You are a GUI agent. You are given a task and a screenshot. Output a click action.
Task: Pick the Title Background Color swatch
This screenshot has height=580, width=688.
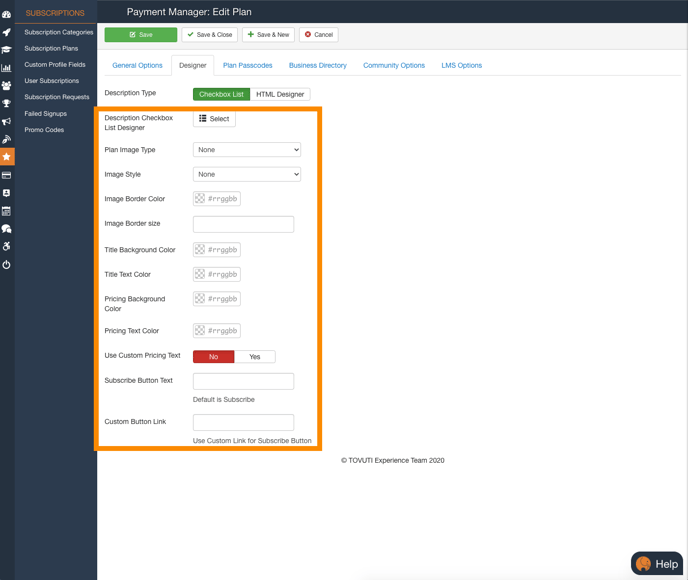[200, 250]
